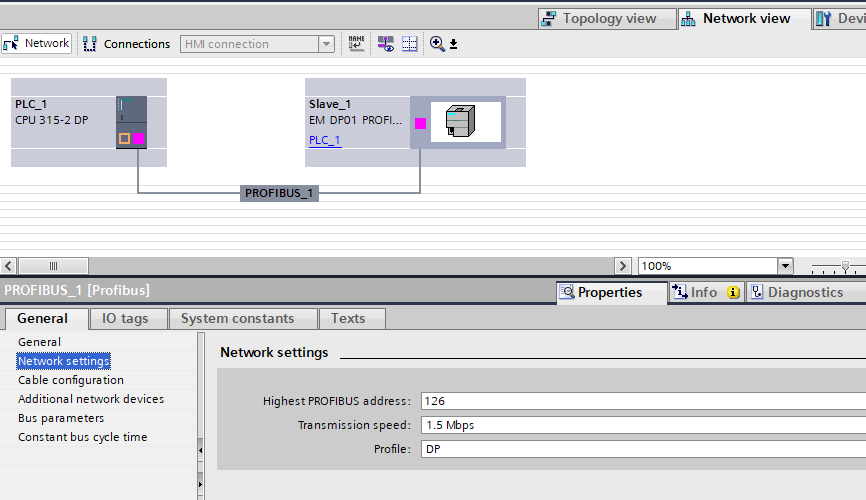This screenshot has width=866, height=500.
Task: Switch to Network view tab
Action: click(744, 19)
